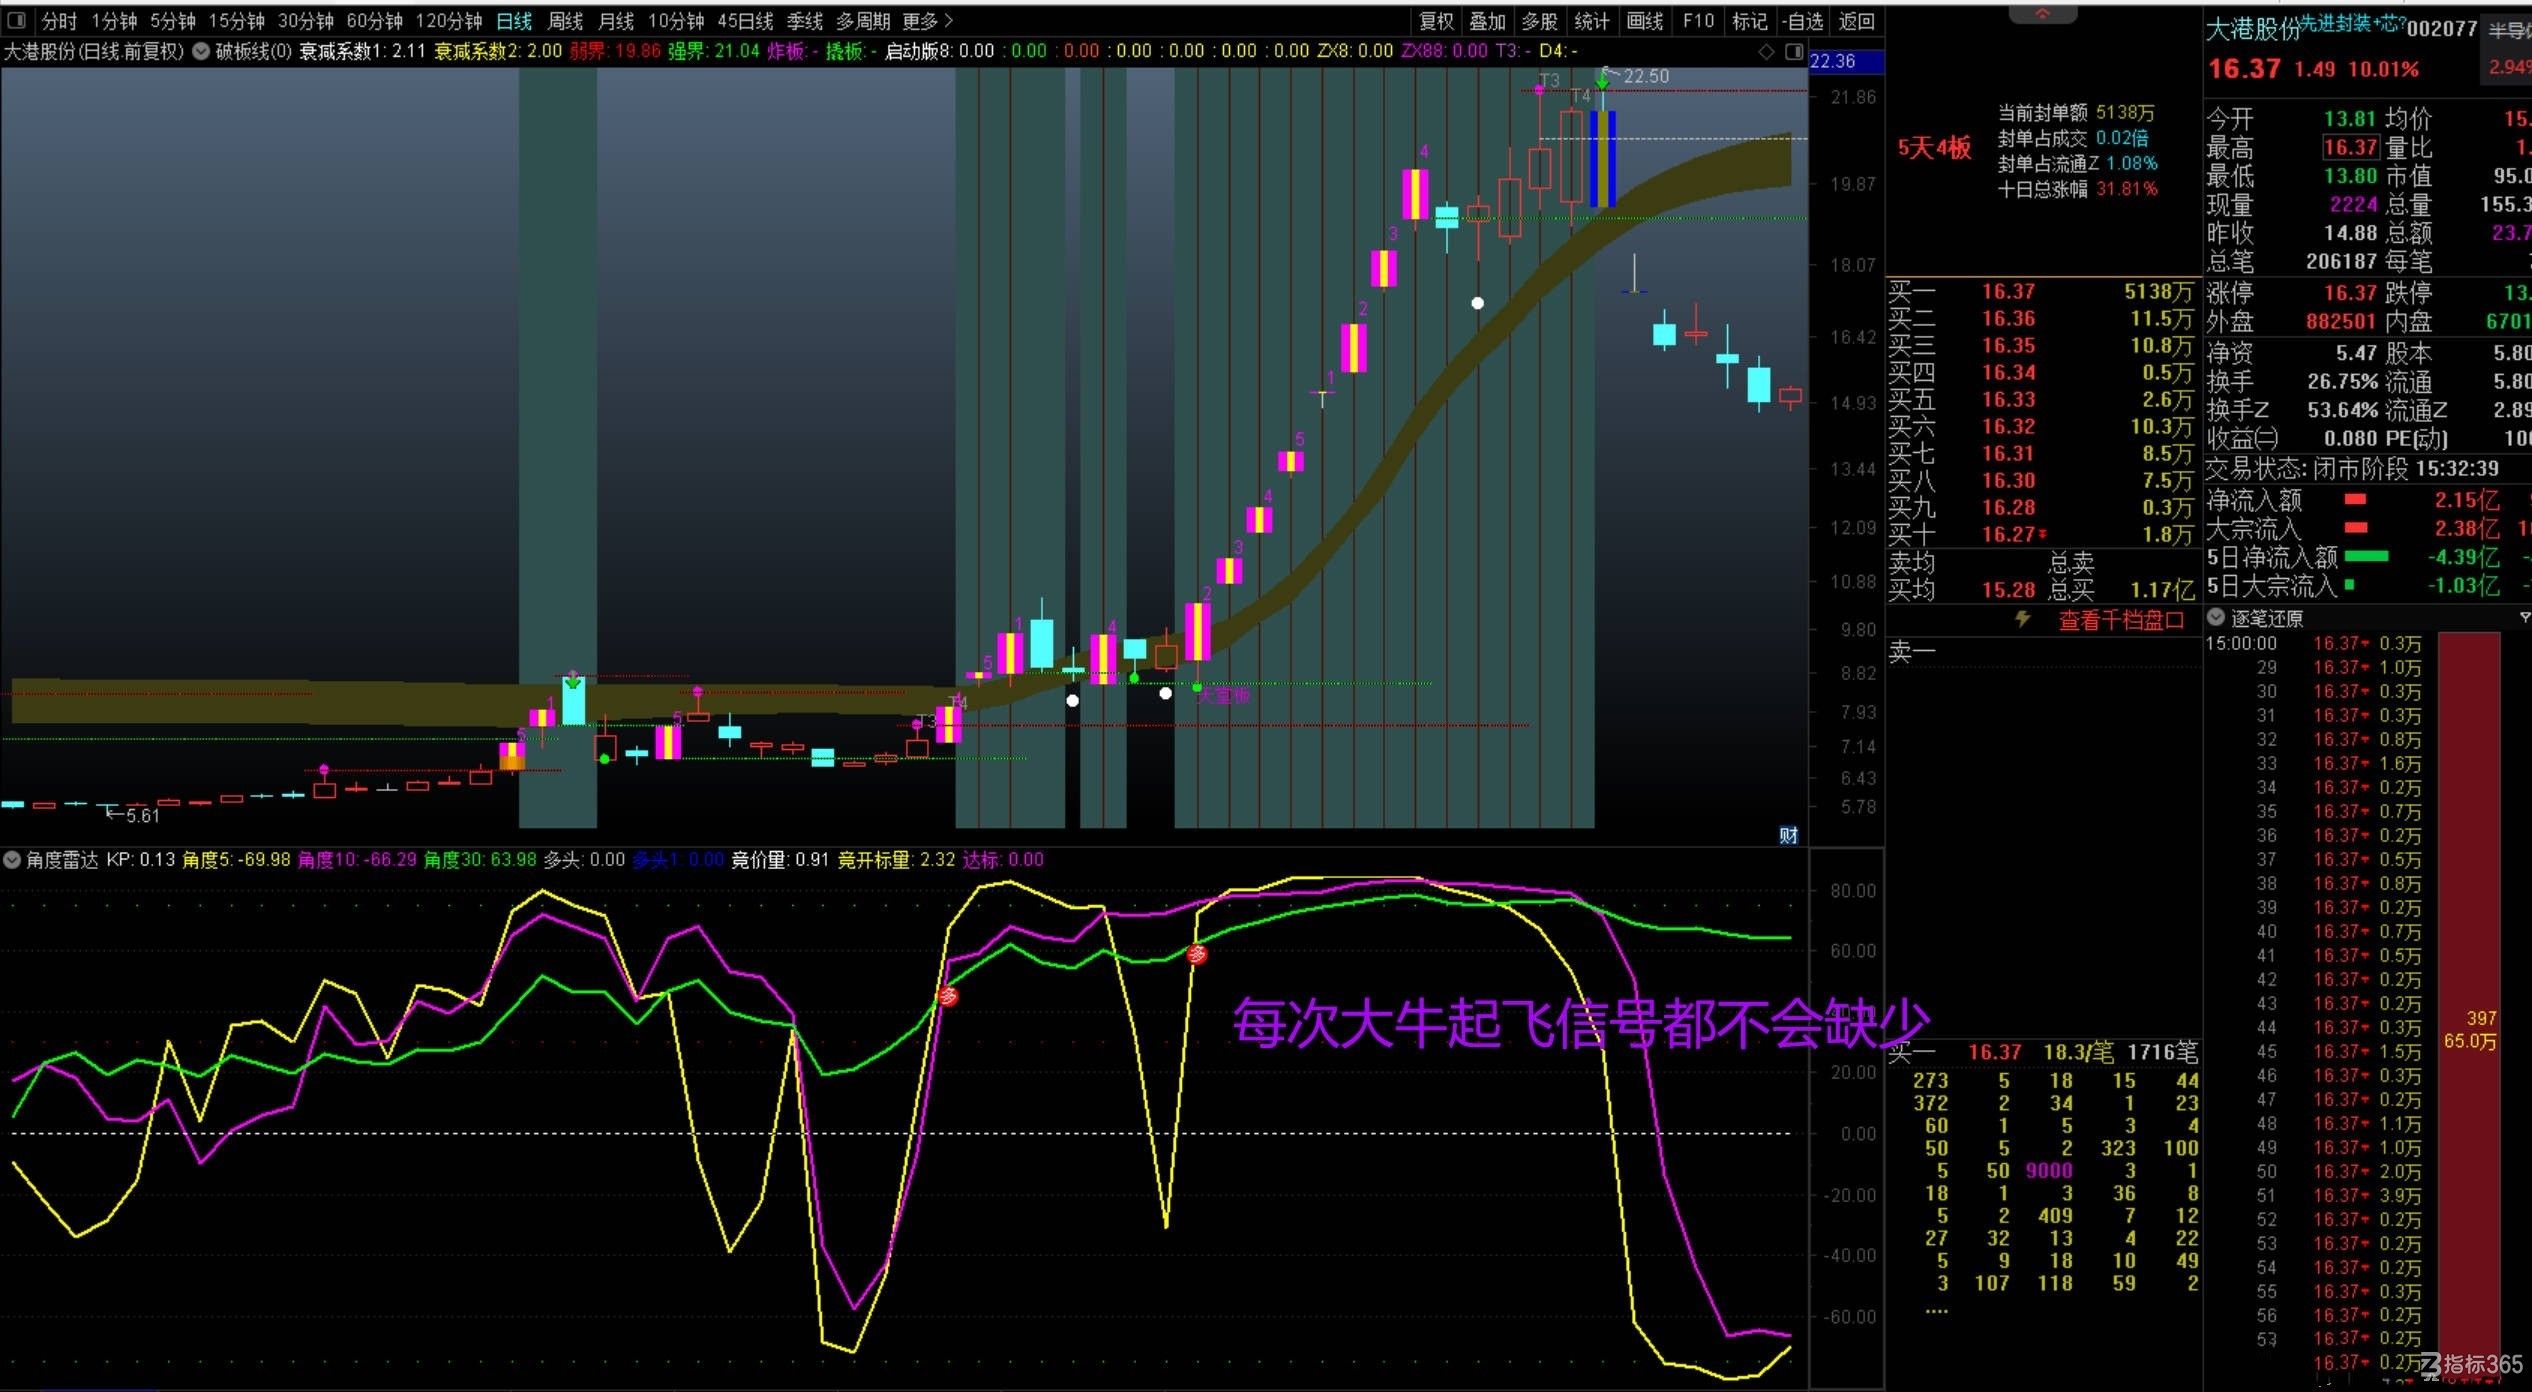Click the 5日净流入额 value -4.39亿
The image size is (2532, 1392).
click(2463, 557)
